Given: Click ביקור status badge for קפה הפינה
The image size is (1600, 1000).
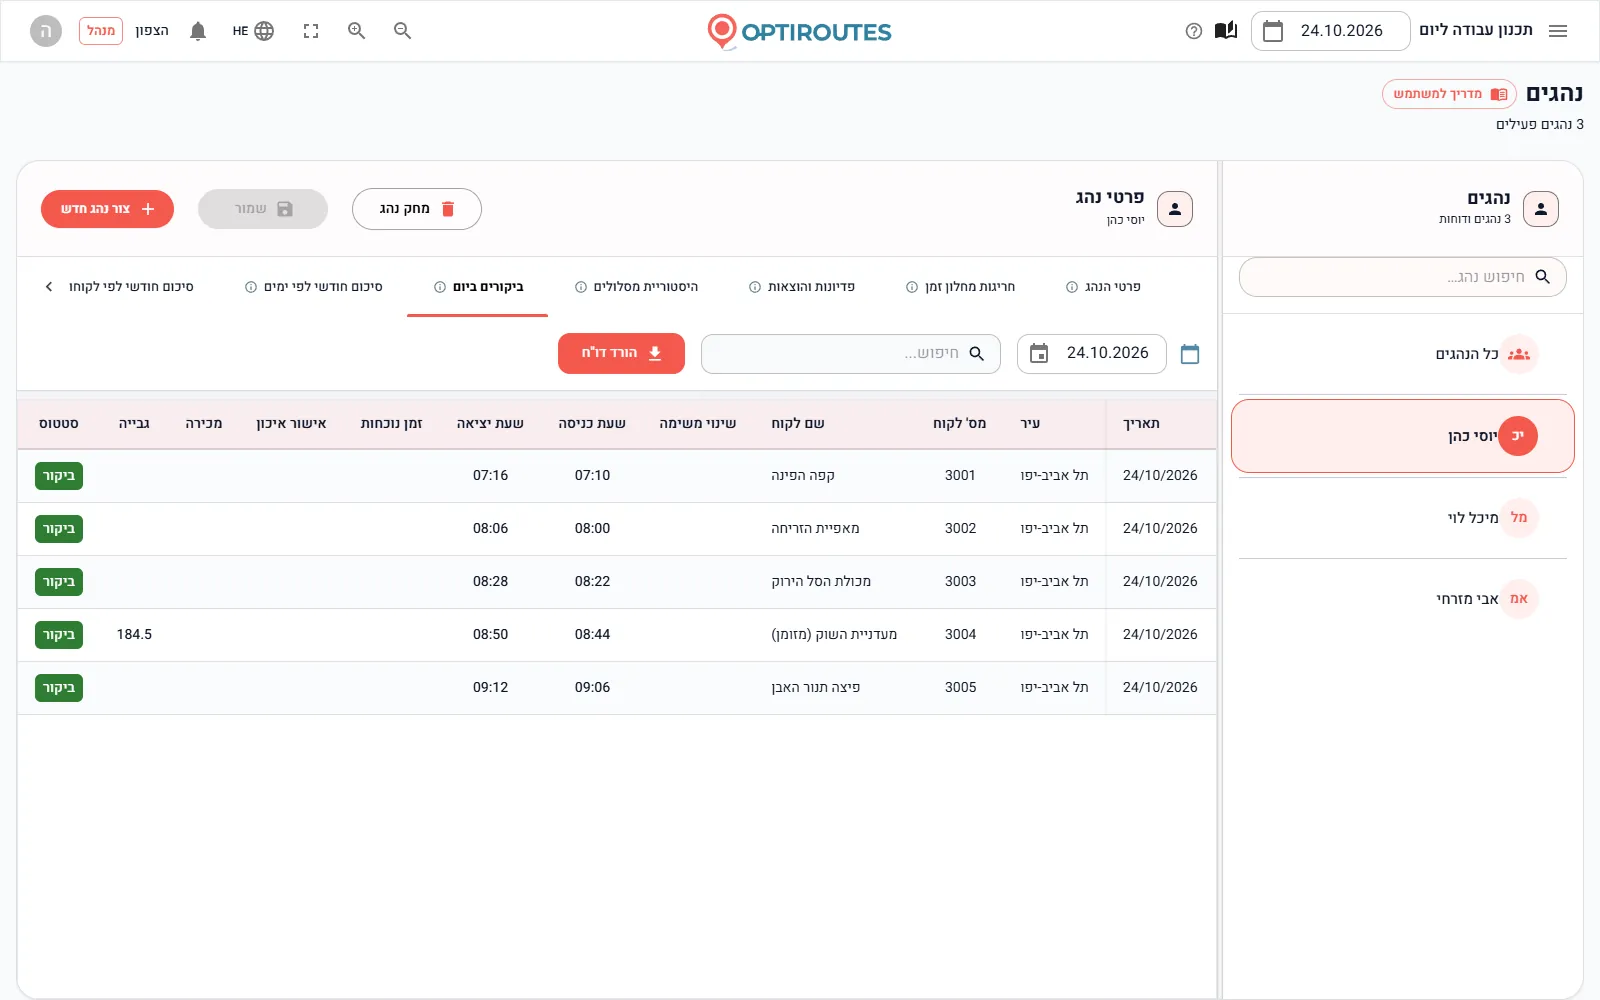Looking at the screenshot, I should pos(59,476).
